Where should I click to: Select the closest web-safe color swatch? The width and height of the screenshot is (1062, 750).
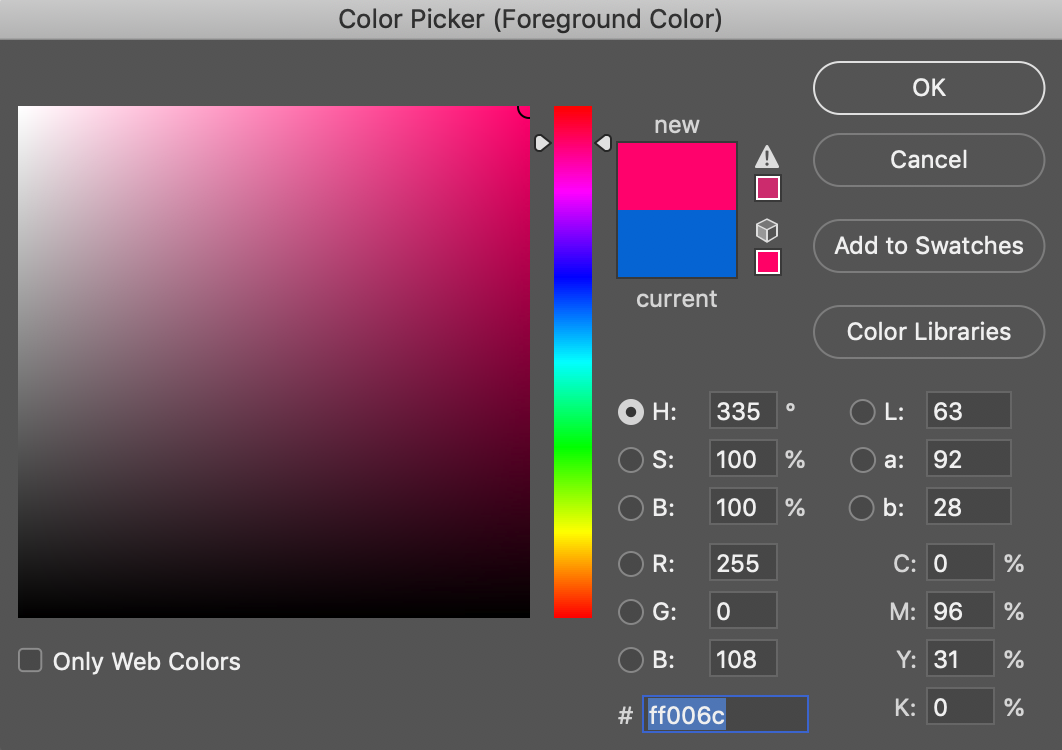point(767,262)
